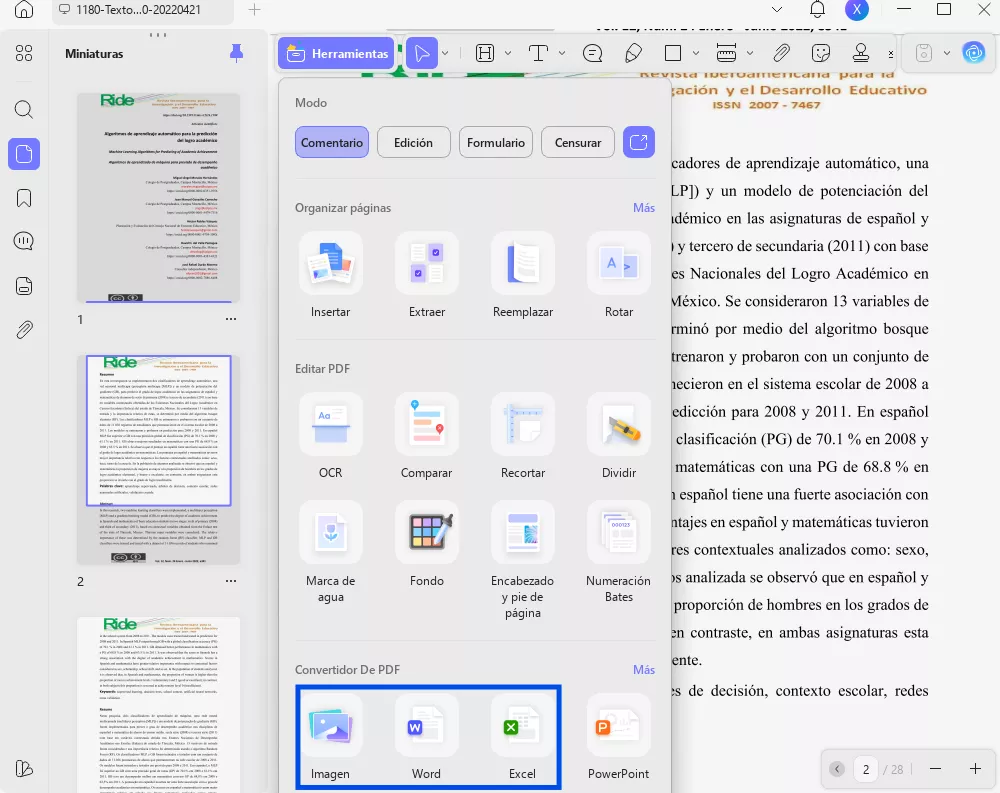
Task: Select the text box tool
Action: coord(538,54)
